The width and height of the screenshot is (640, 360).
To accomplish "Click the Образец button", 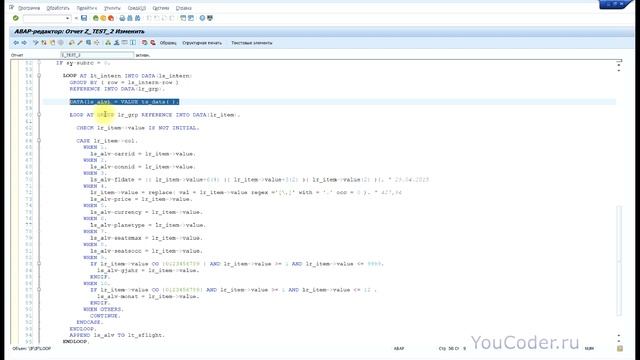I will click(x=168, y=43).
